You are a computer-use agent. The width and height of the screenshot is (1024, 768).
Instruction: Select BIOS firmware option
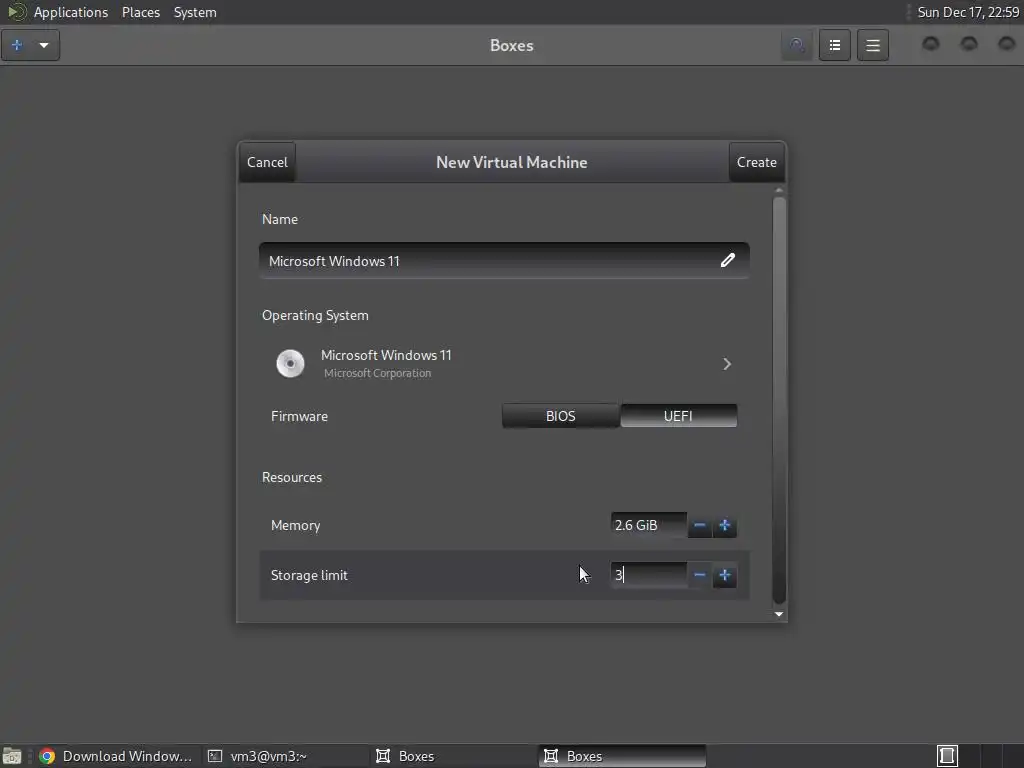[x=560, y=416]
